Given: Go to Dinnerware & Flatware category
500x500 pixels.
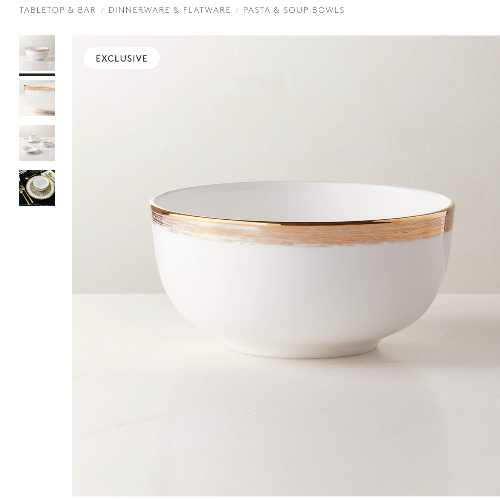Looking at the screenshot, I should coord(169,10).
